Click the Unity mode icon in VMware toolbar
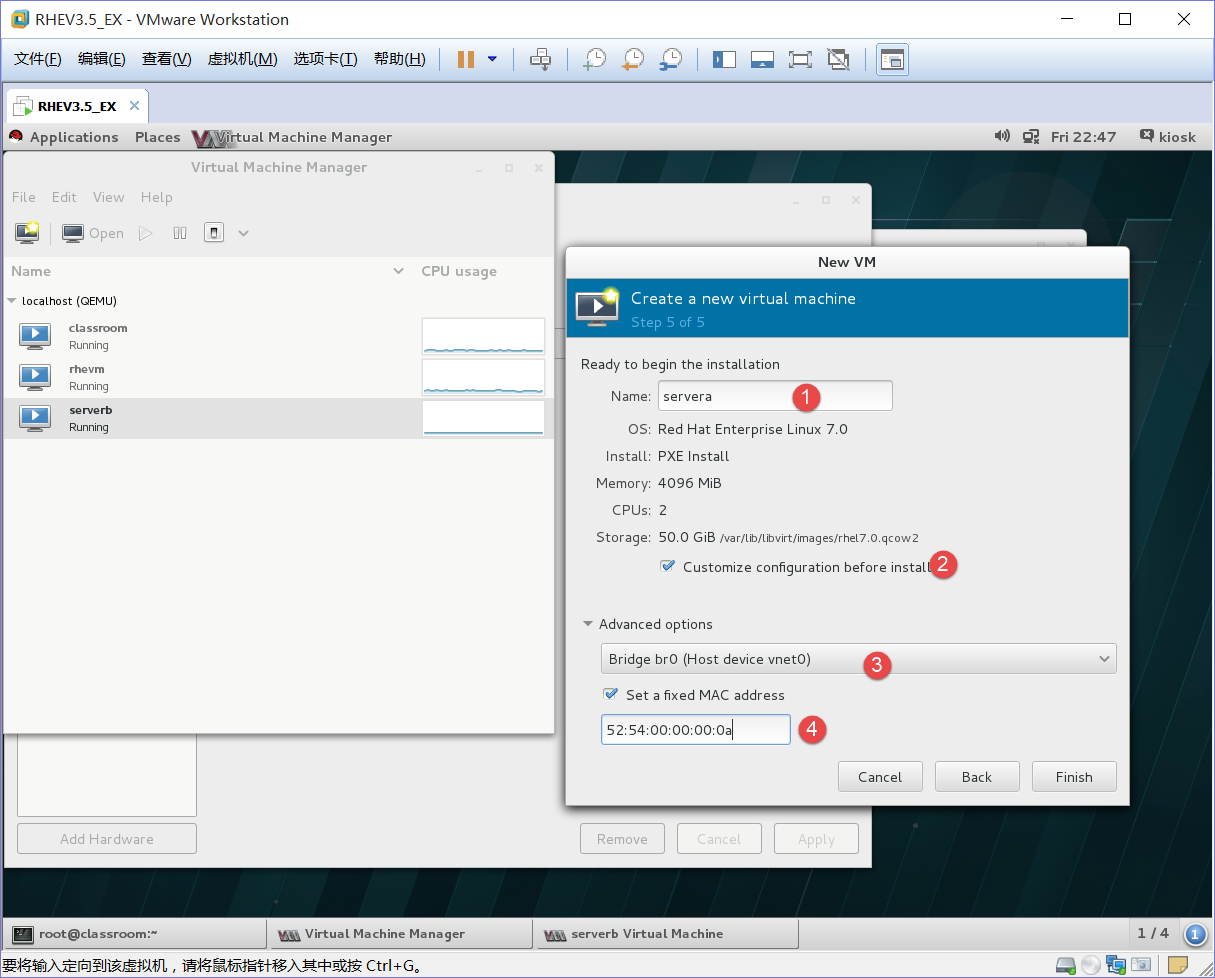Viewport: 1215px width, 978px height. tap(838, 59)
